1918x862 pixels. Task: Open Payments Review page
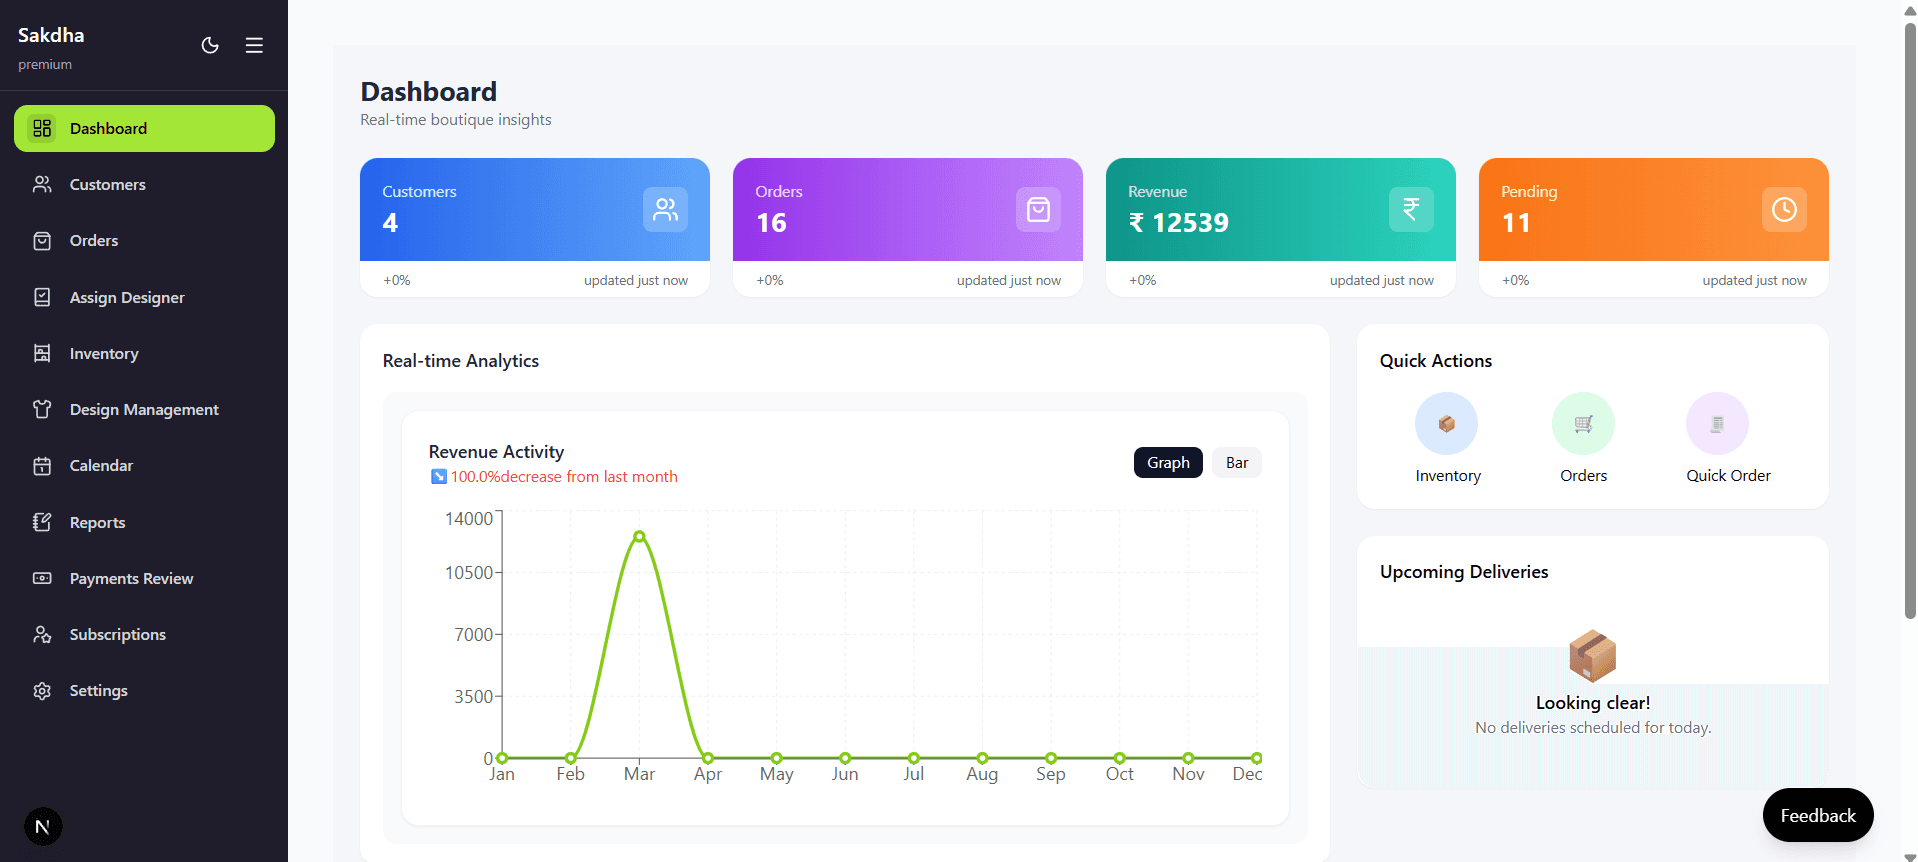click(x=144, y=578)
